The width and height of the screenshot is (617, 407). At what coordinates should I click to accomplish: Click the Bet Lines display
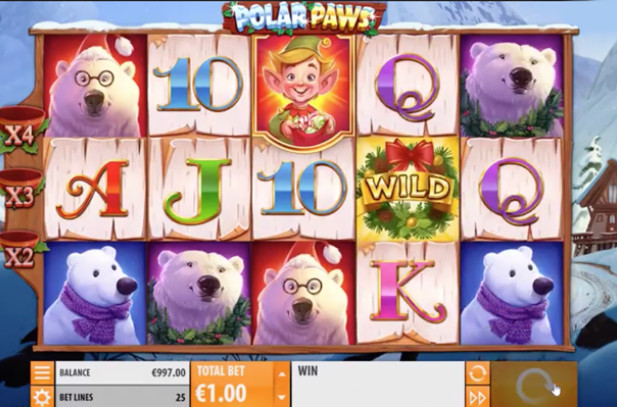click(x=122, y=397)
